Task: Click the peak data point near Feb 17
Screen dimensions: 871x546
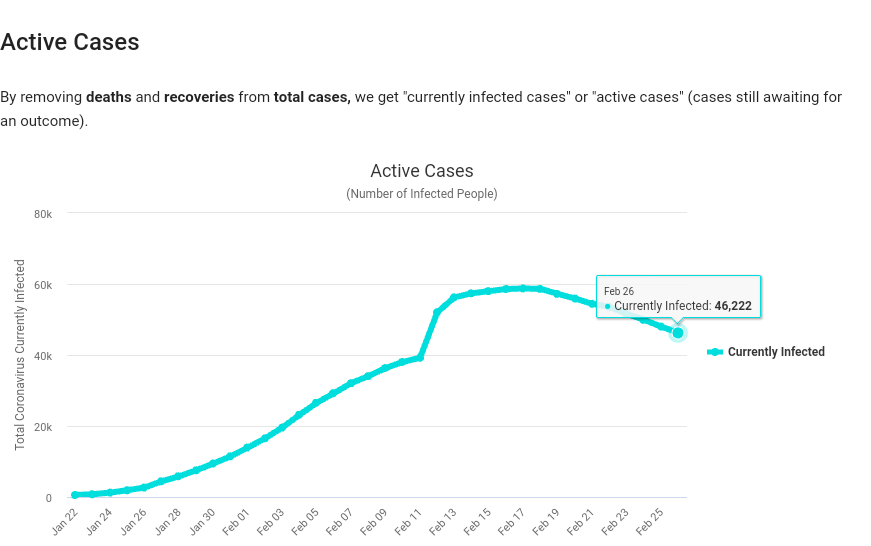Action: click(x=522, y=288)
